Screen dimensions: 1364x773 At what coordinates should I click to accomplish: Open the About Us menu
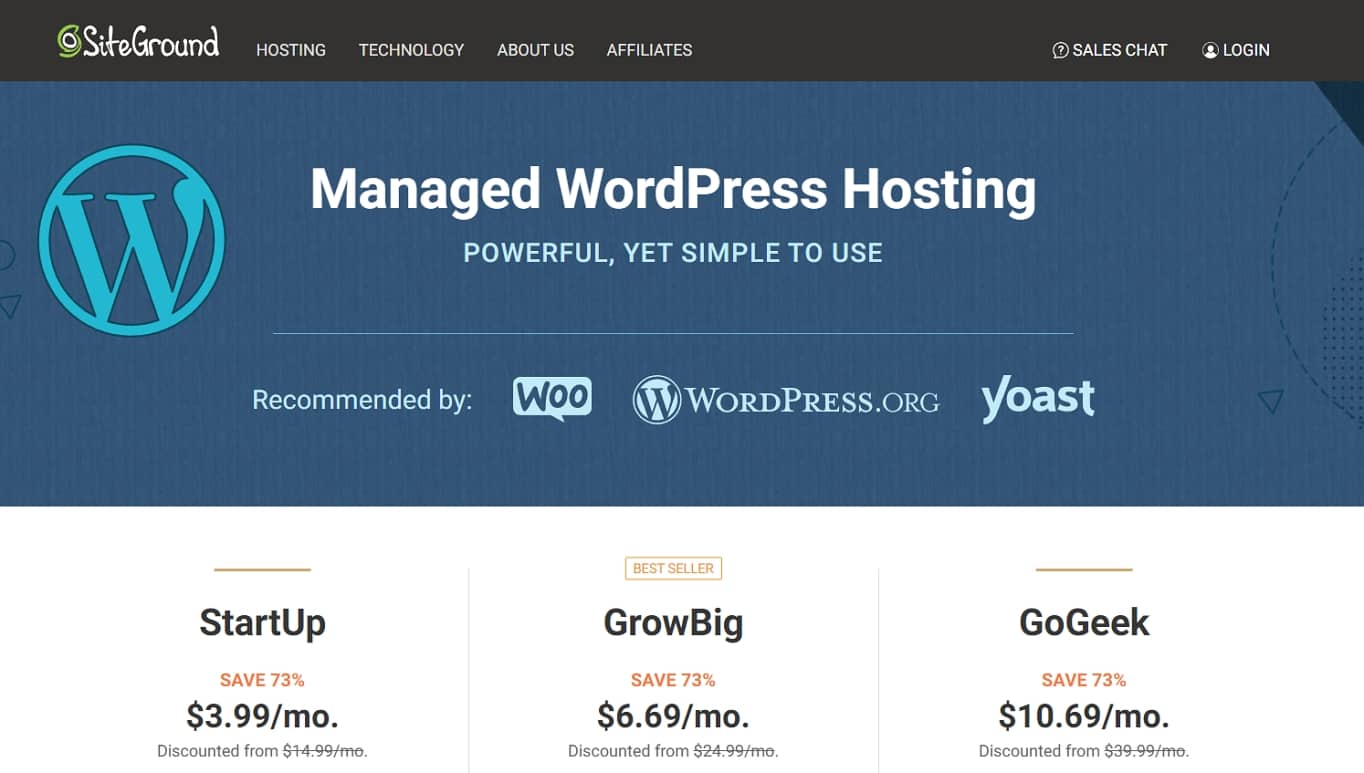[535, 50]
